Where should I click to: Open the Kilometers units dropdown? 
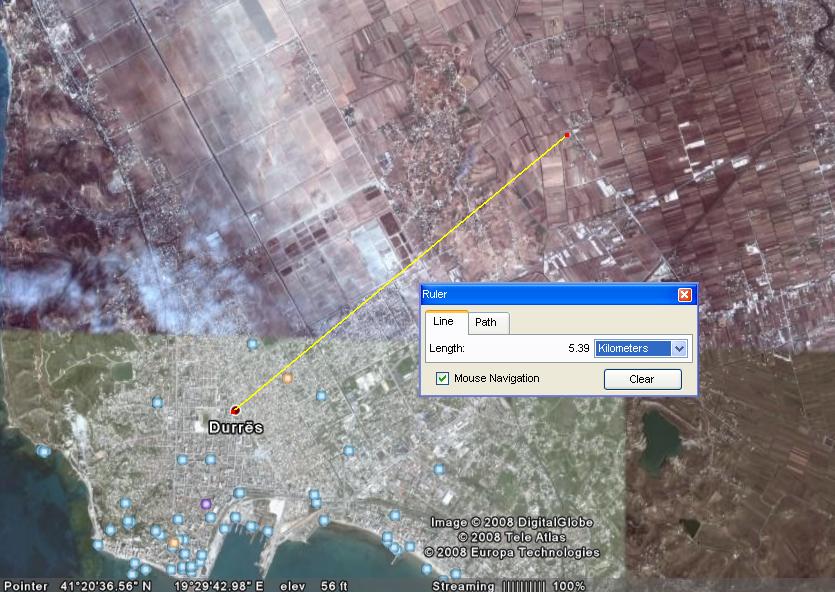tap(640, 348)
